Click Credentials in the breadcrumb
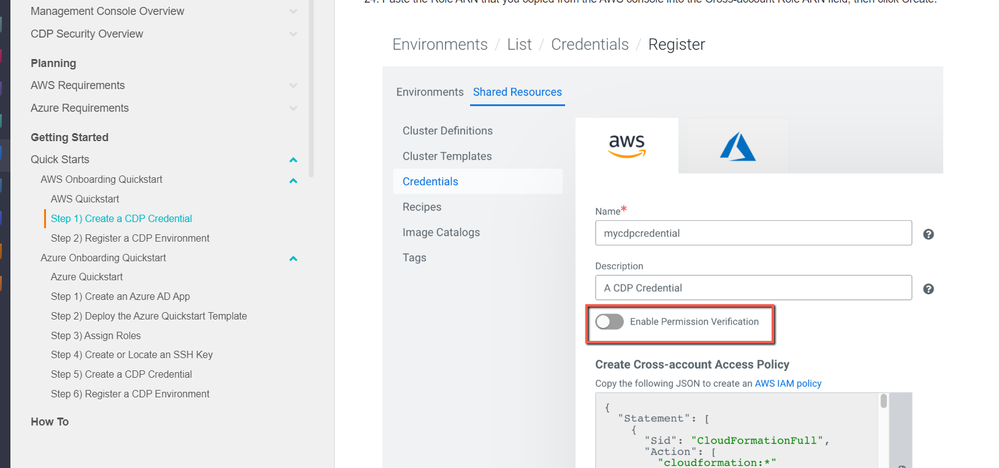The width and height of the screenshot is (999, 468). tap(590, 45)
